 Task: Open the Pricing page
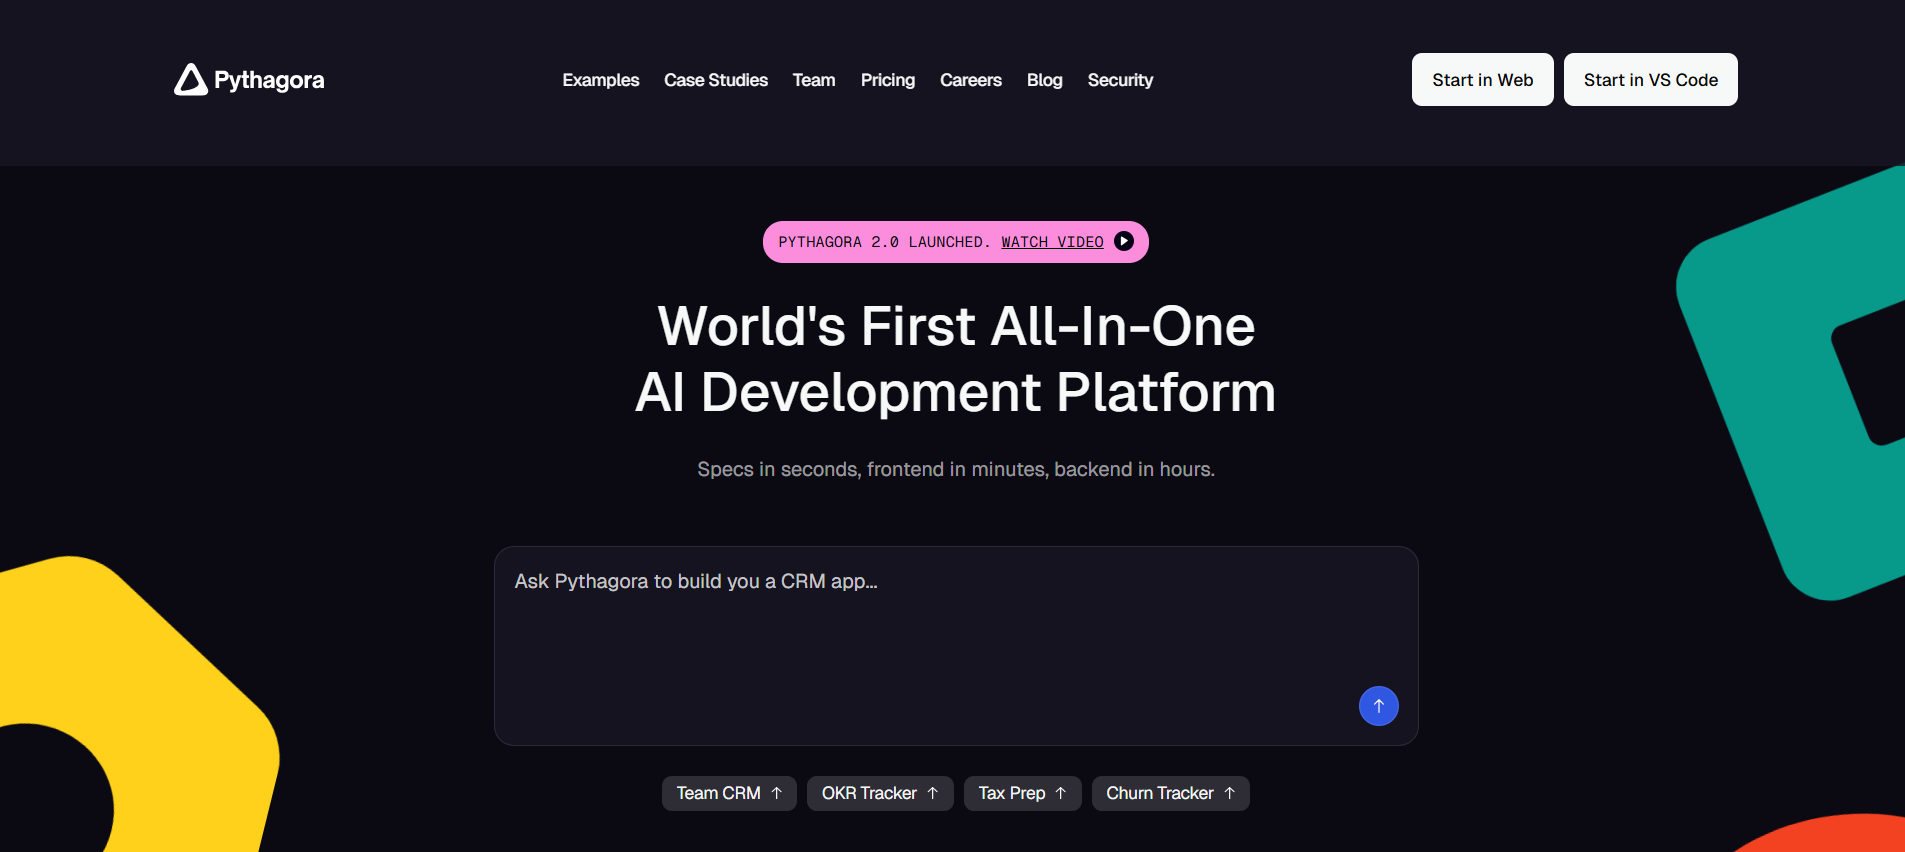point(888,80)
